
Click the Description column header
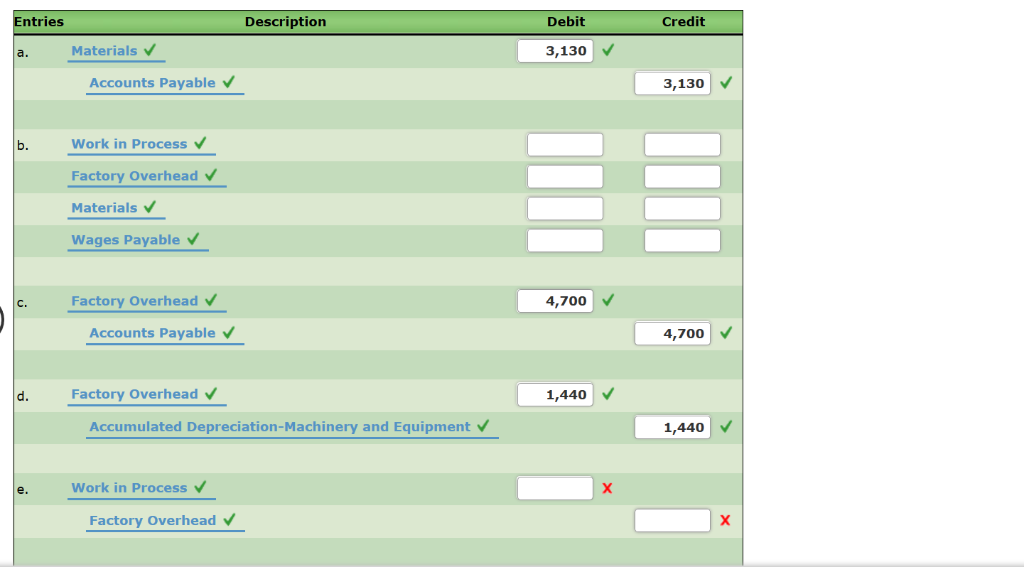click(285, 22)
